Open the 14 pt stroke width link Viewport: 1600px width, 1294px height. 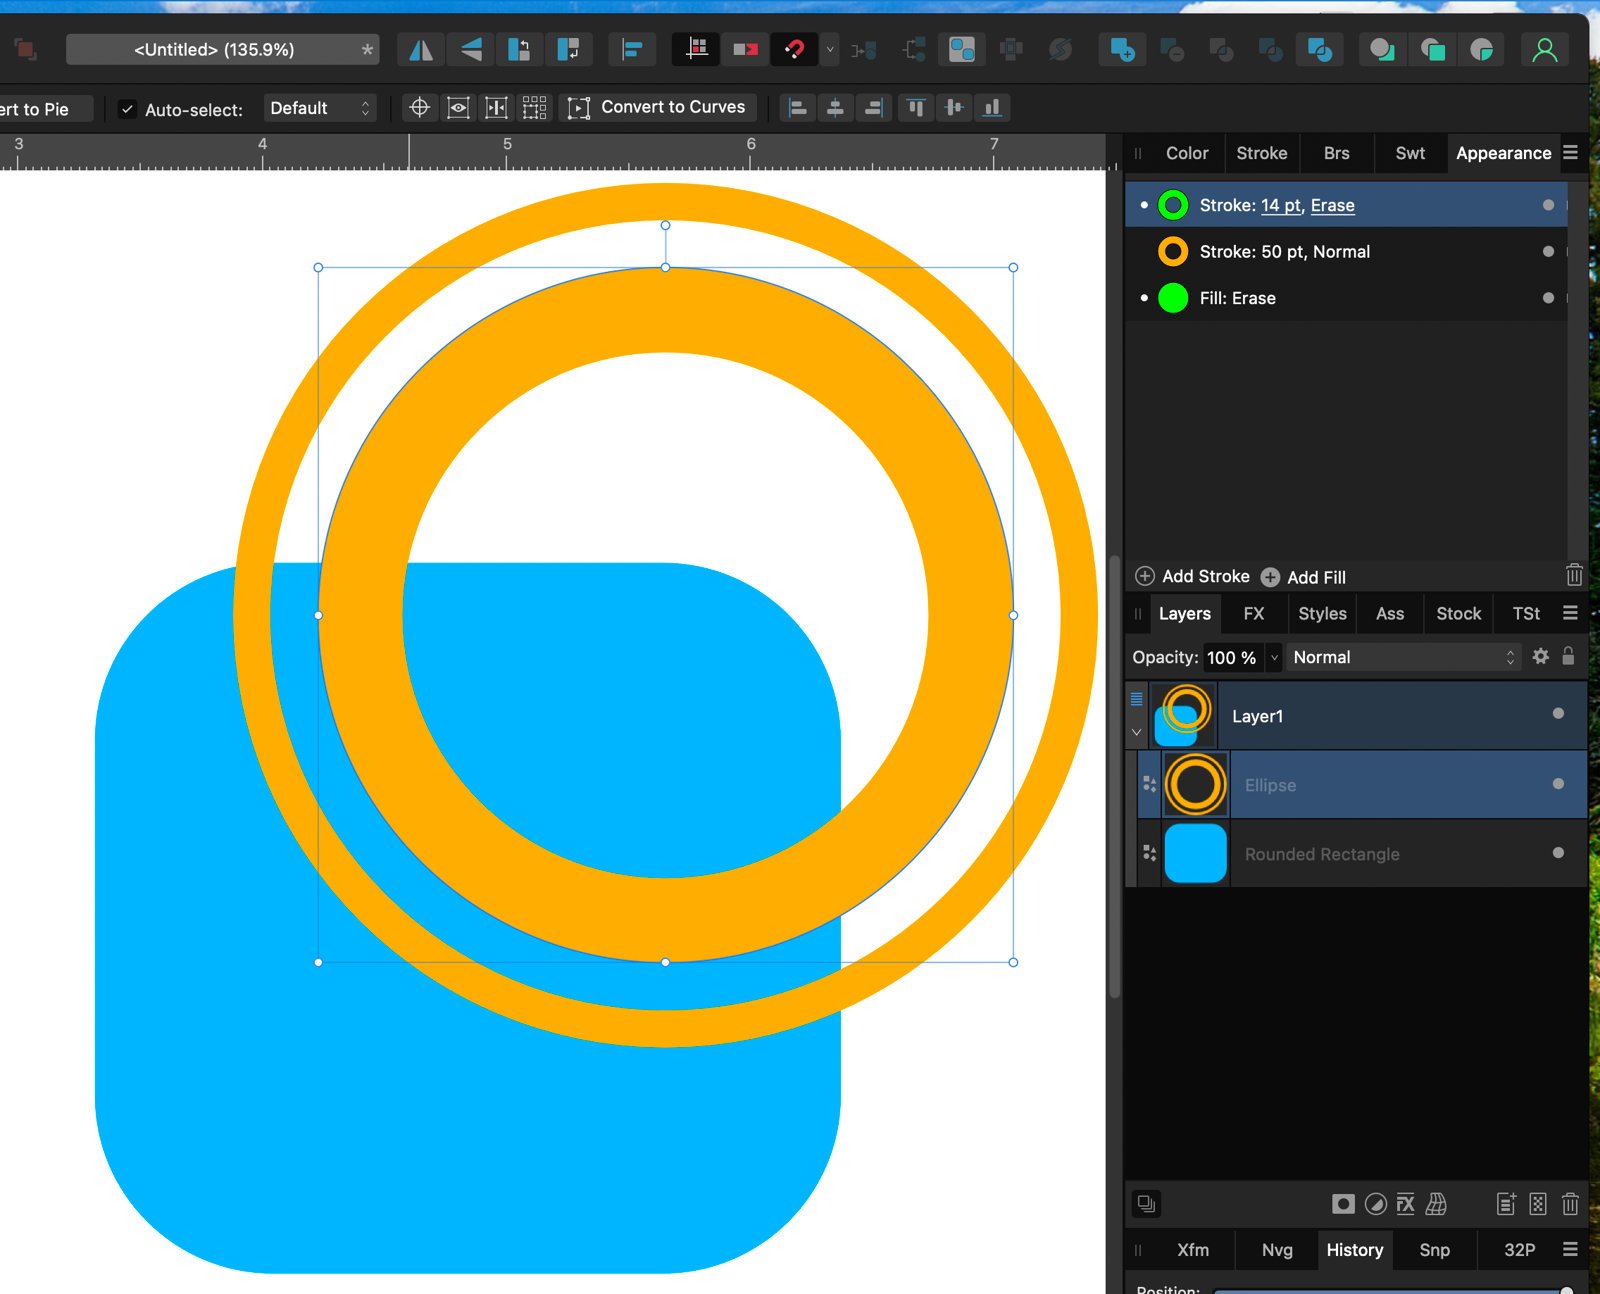pyautogui.click(x=1281, y=205)
